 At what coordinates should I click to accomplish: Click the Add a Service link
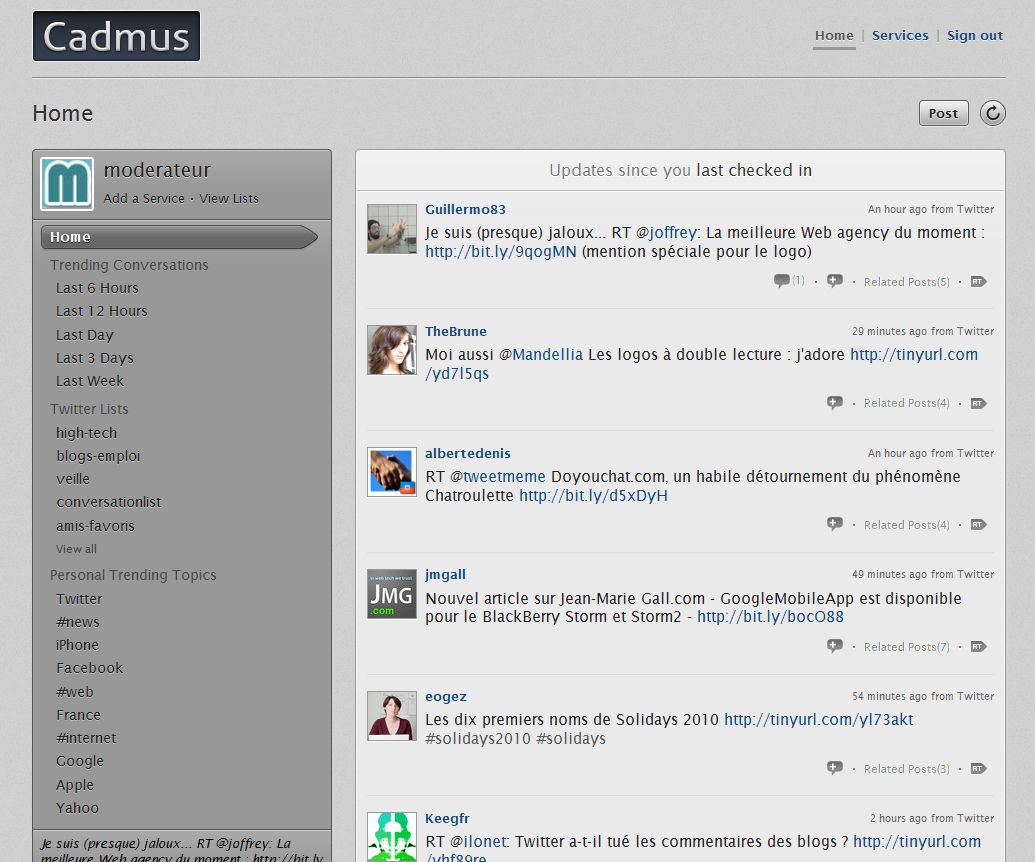tap(144, 198)
